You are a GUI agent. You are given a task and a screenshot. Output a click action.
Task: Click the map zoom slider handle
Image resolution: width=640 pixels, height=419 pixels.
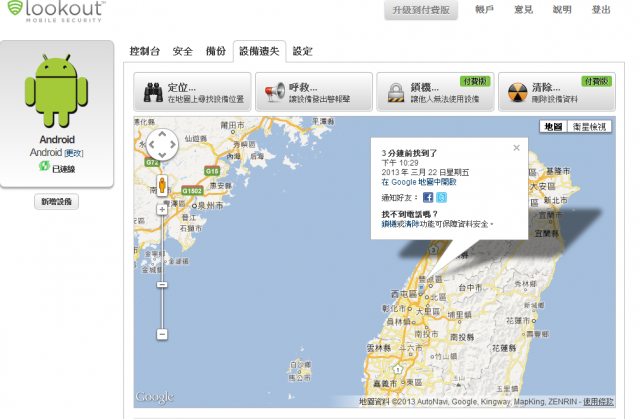(x=162, y=284)
